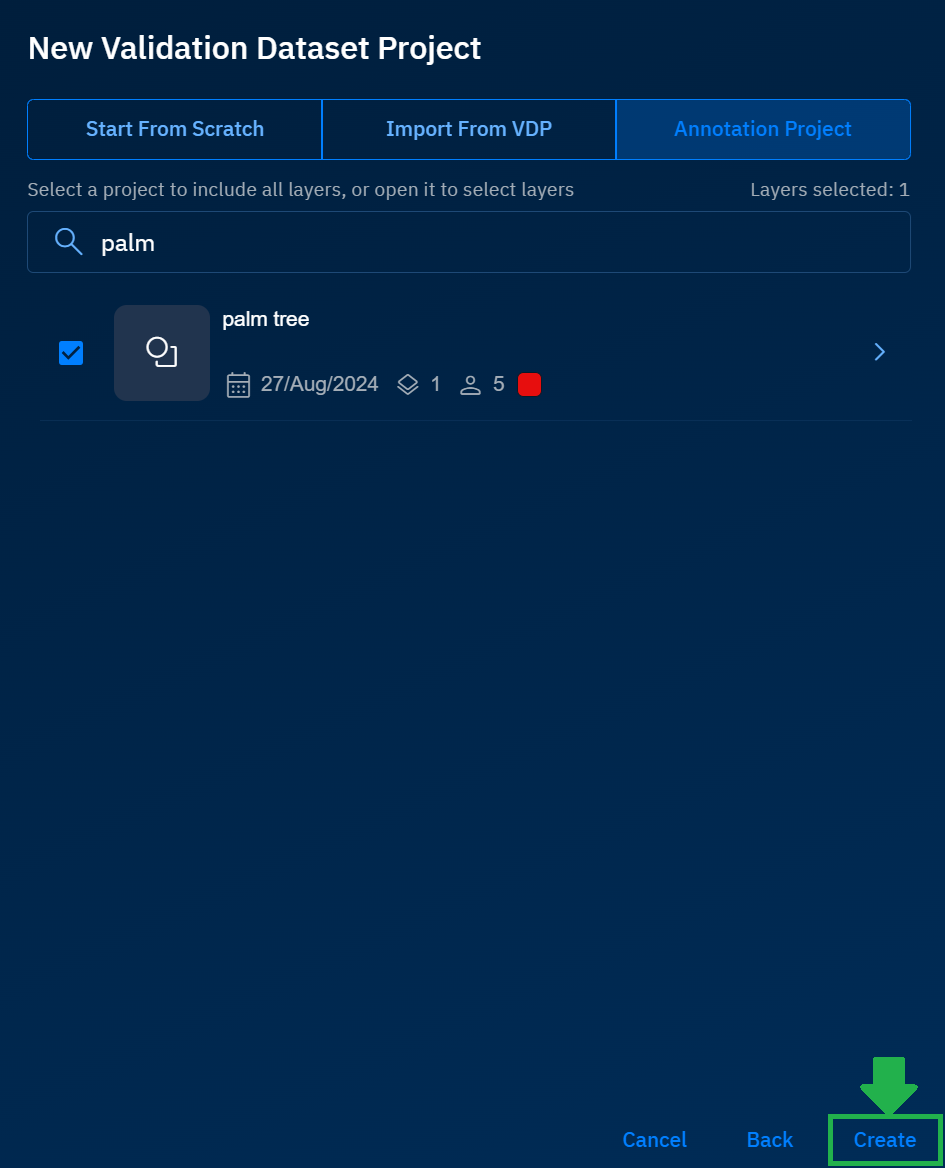945x1168 pixels.
Task: Click the "palm tree" project name
Action: click(x=266, y=319)
